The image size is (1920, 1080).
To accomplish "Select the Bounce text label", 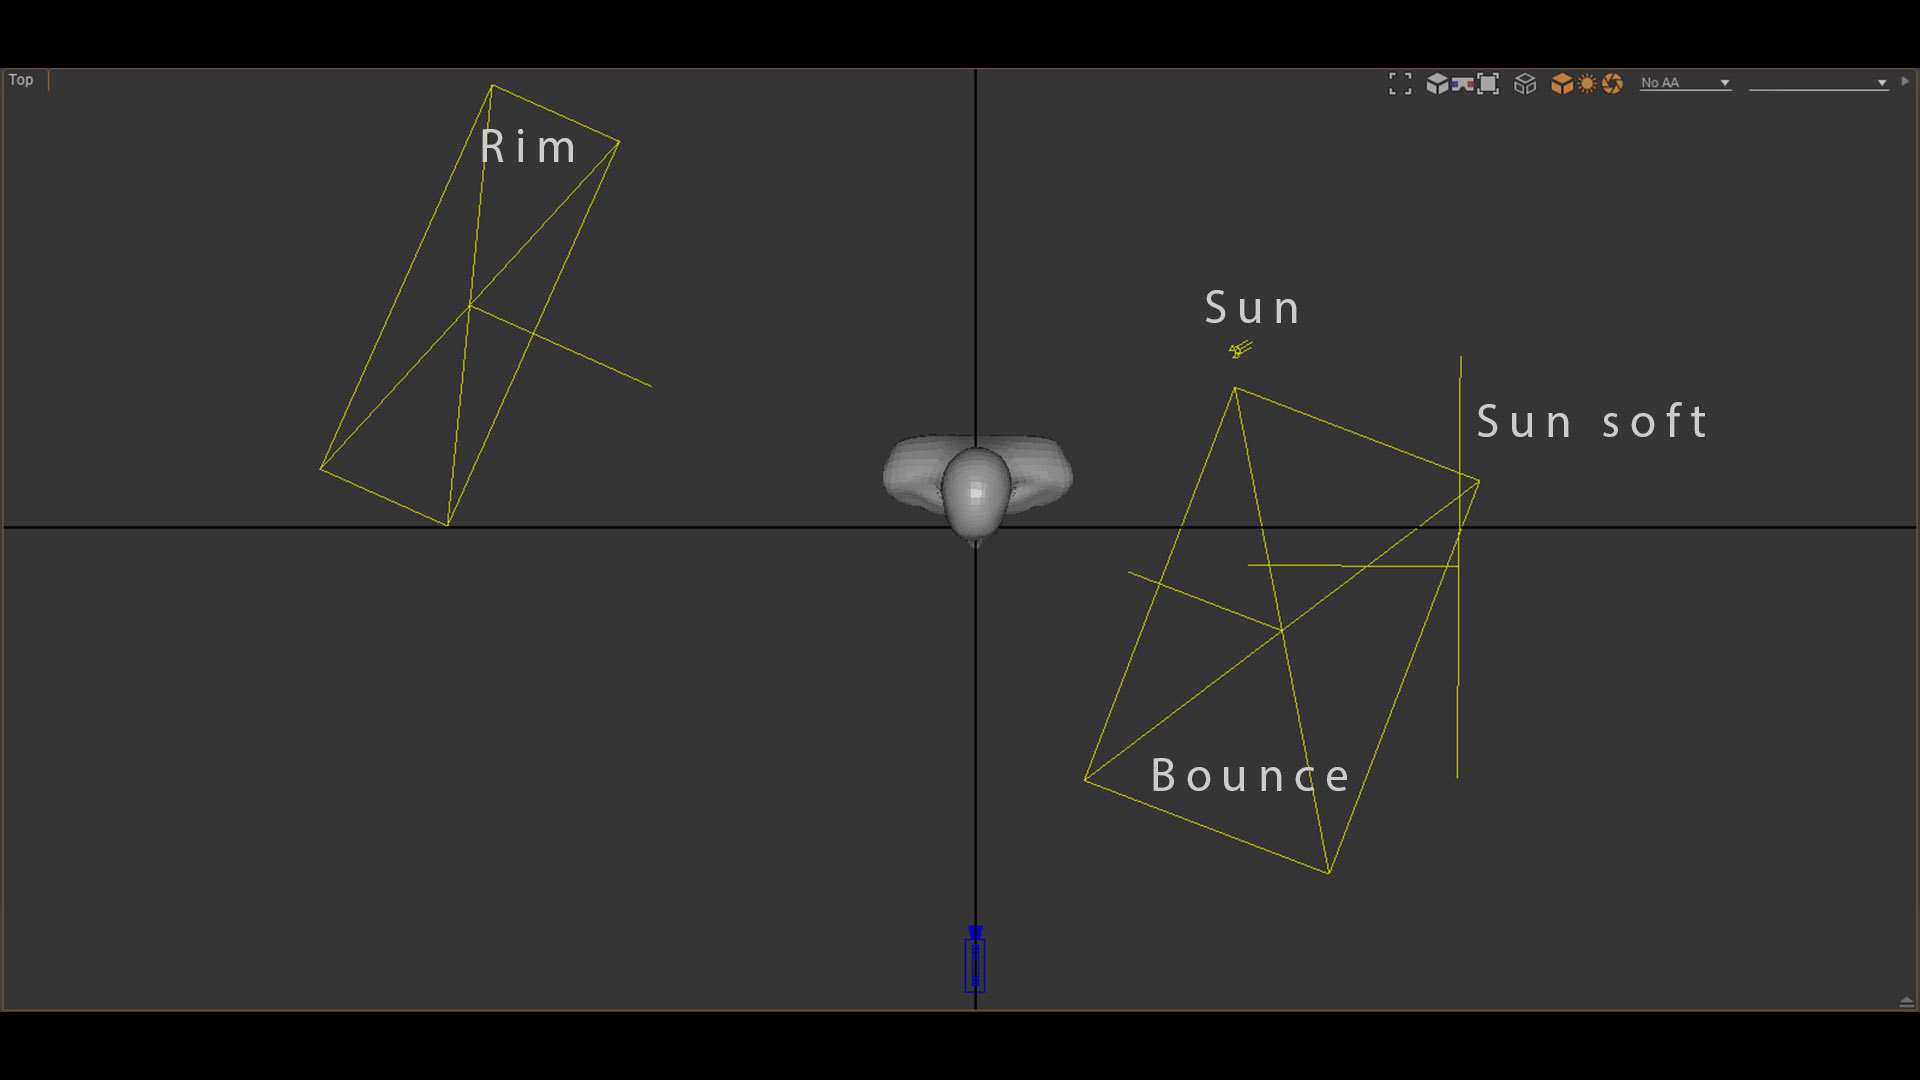I will 1250,776.
